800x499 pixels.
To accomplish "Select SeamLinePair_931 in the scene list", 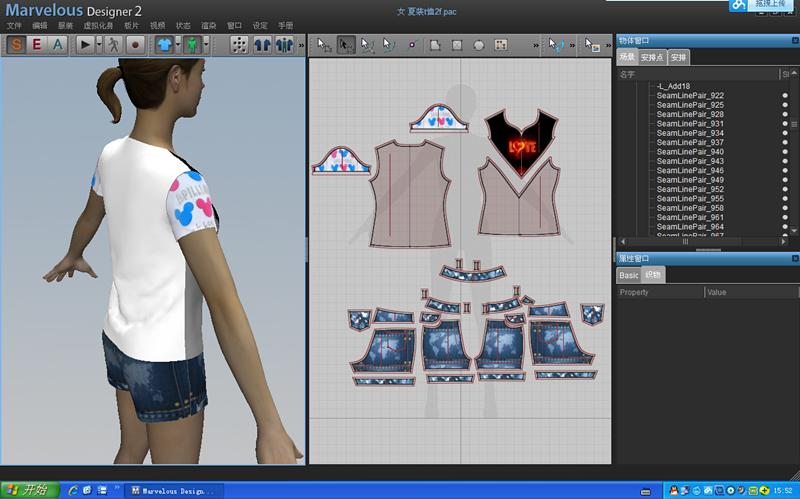I will point(690,124).
